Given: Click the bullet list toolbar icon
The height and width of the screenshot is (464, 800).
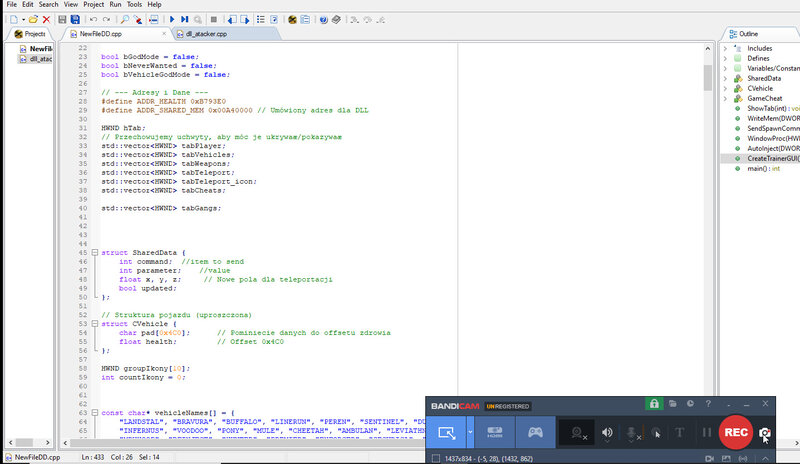Looking at the screenshot, I should point(261,19).
